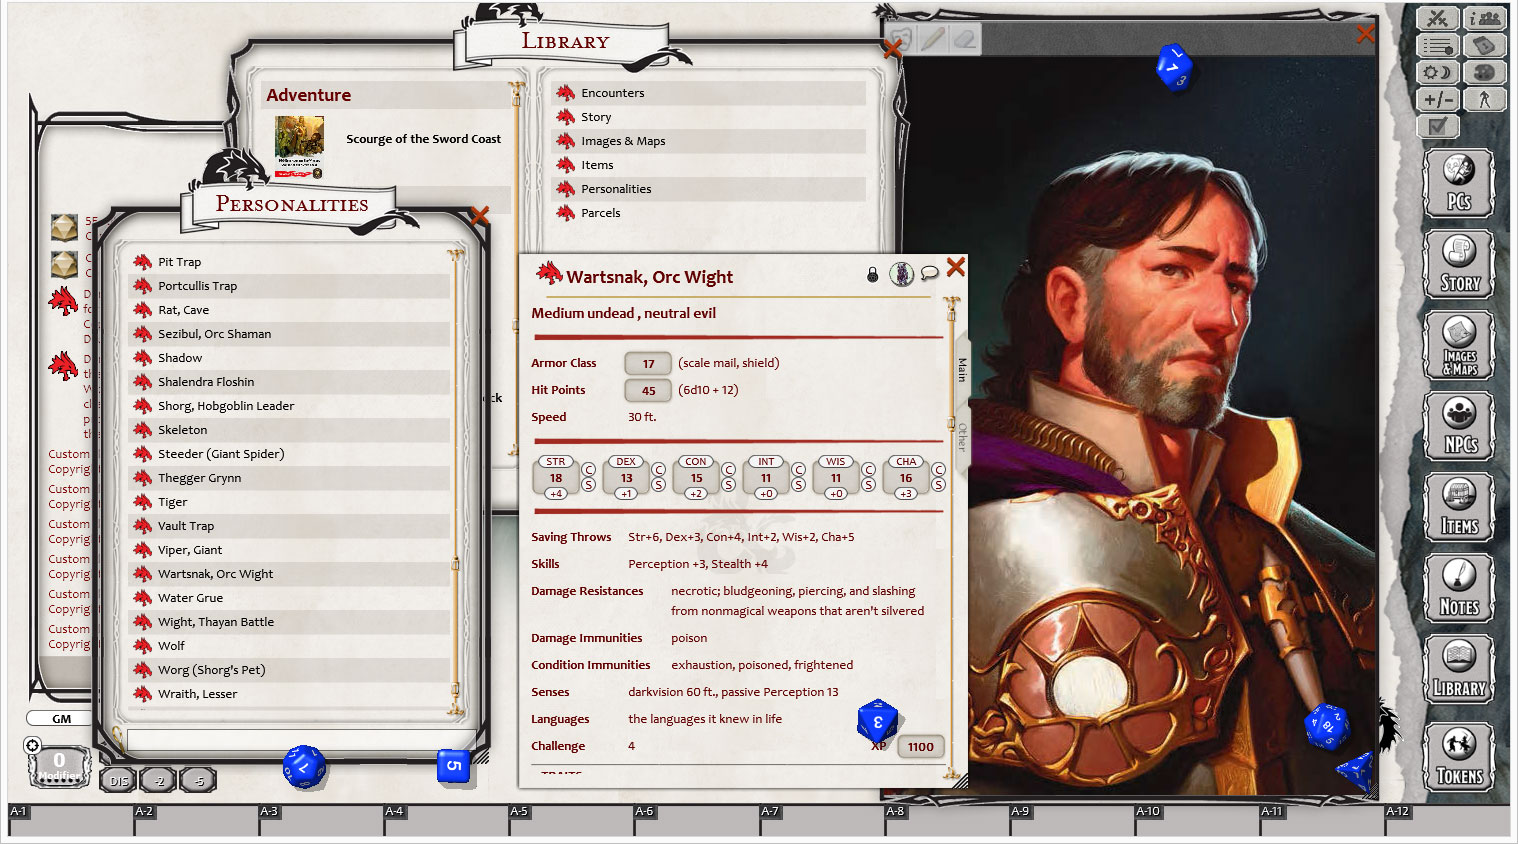Open the GM identity selector above the chat box
1518x844 pixels.
tap(58, 718)
